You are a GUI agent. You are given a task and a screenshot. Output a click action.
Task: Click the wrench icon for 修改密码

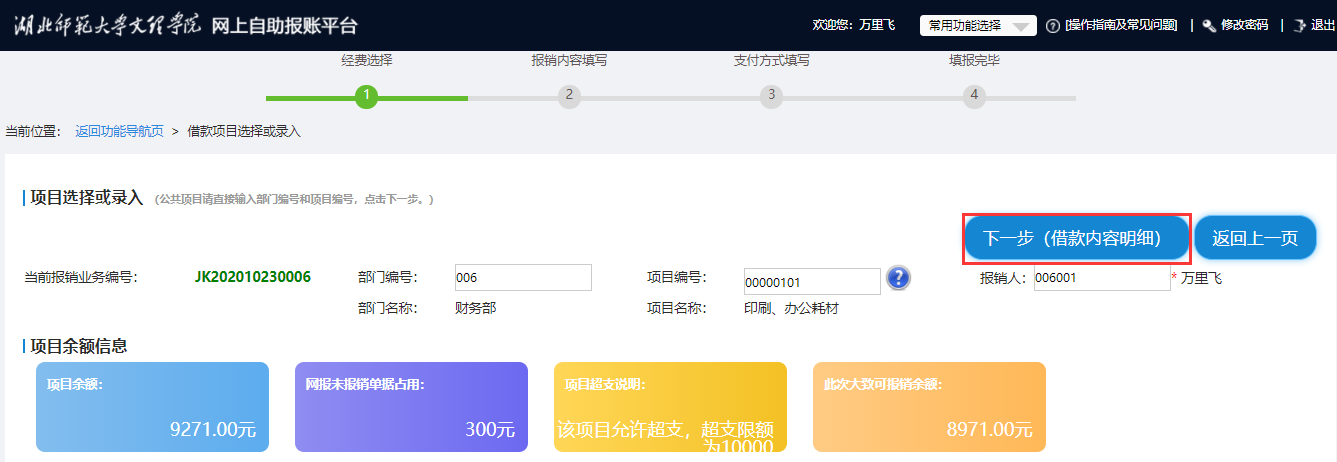point(1208,26)
